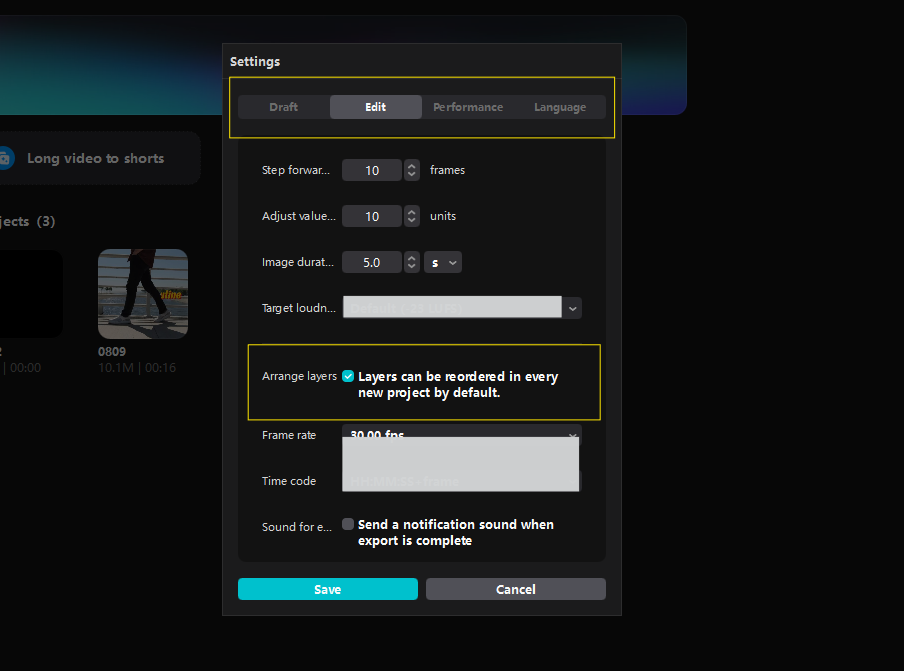Switch to the Draft tab
The width and height of the screenshot is (904, 671).
coord(284,107)
